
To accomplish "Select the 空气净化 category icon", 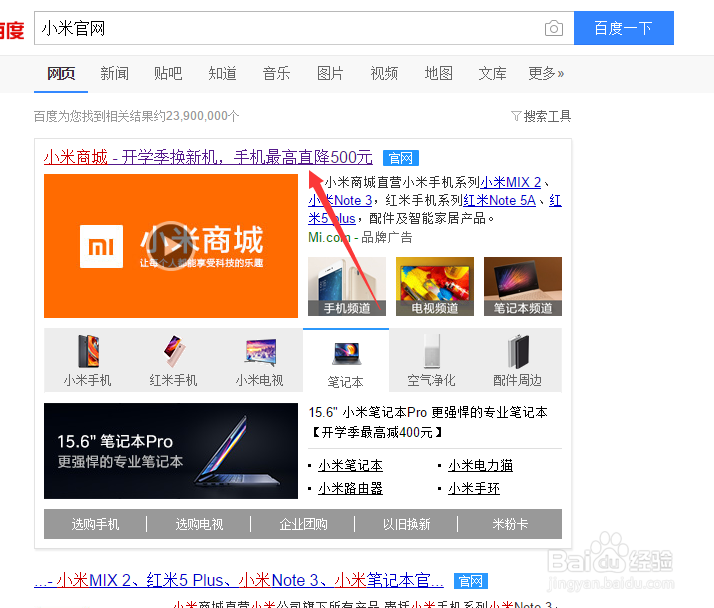I will coord(431,360).
